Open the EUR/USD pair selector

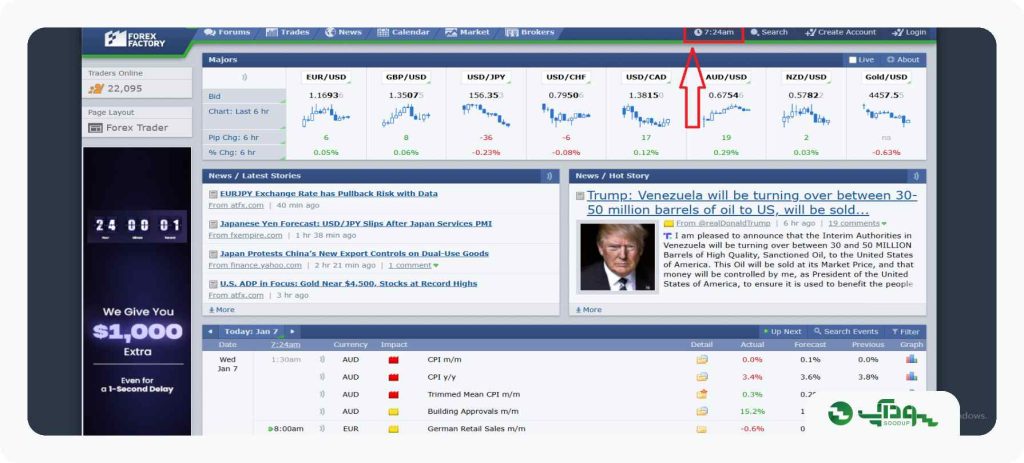coord(327,77)
